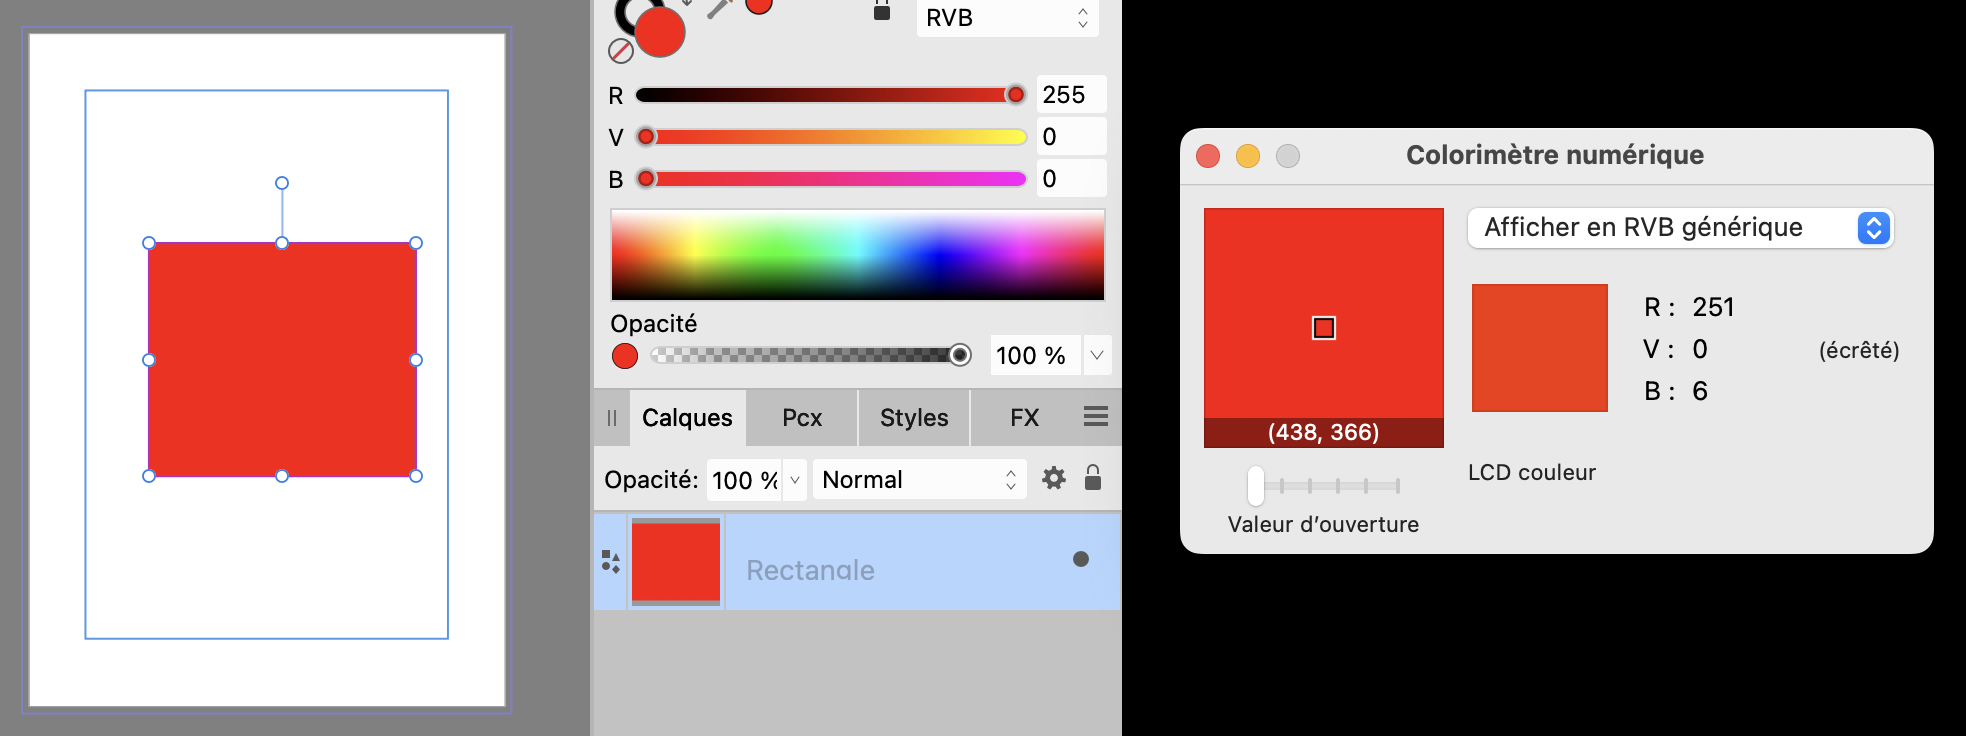Open the color opacity 100 % dropdown arrow

click(1097, 356)
